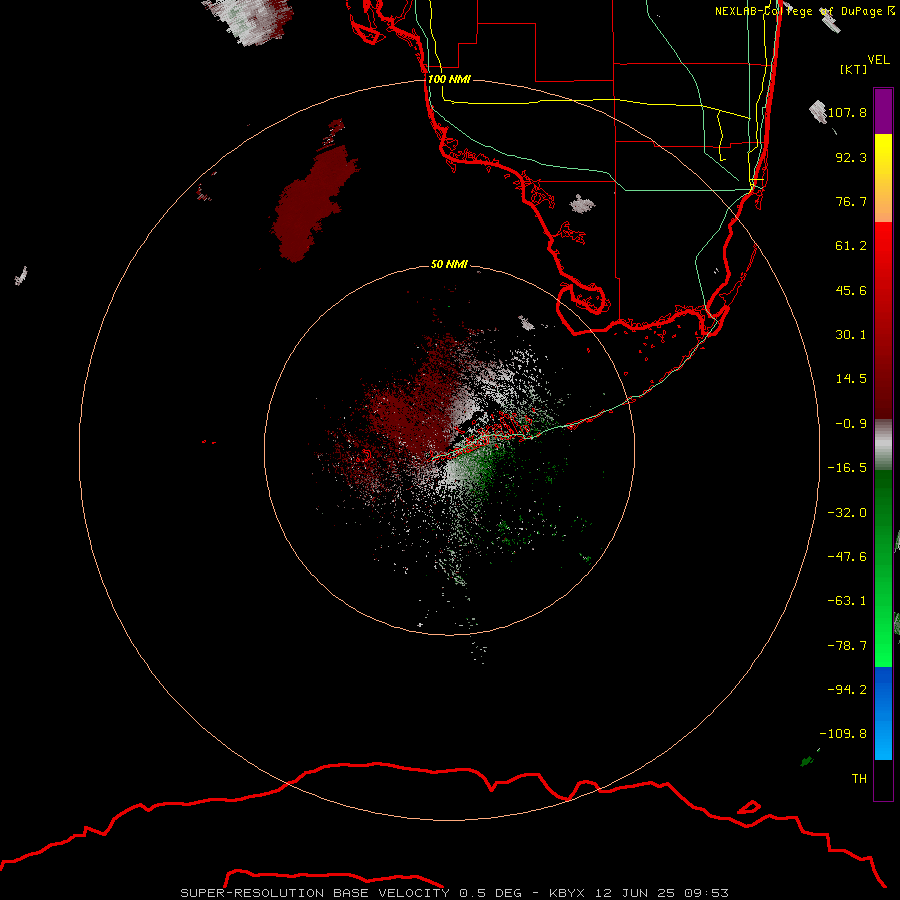Click the large dark red echo northwest of radar

(x=313, y=202)
